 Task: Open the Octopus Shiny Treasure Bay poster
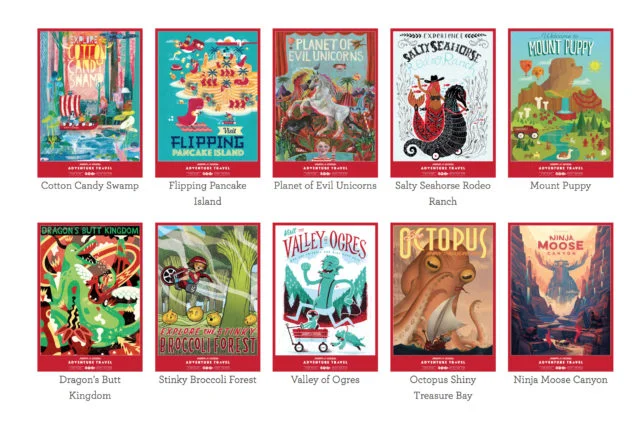pyautogui.click(x=443, y=297)
